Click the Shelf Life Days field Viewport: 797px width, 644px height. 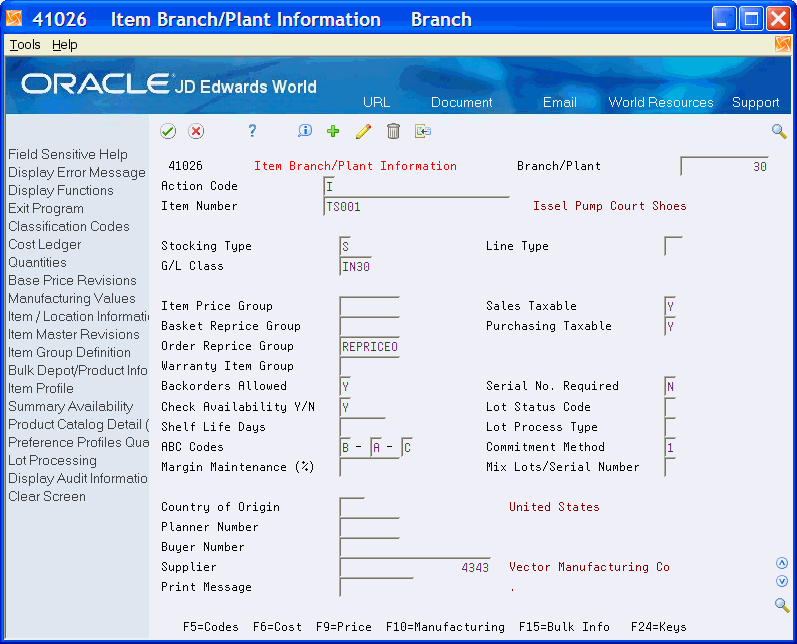(362, 427)
